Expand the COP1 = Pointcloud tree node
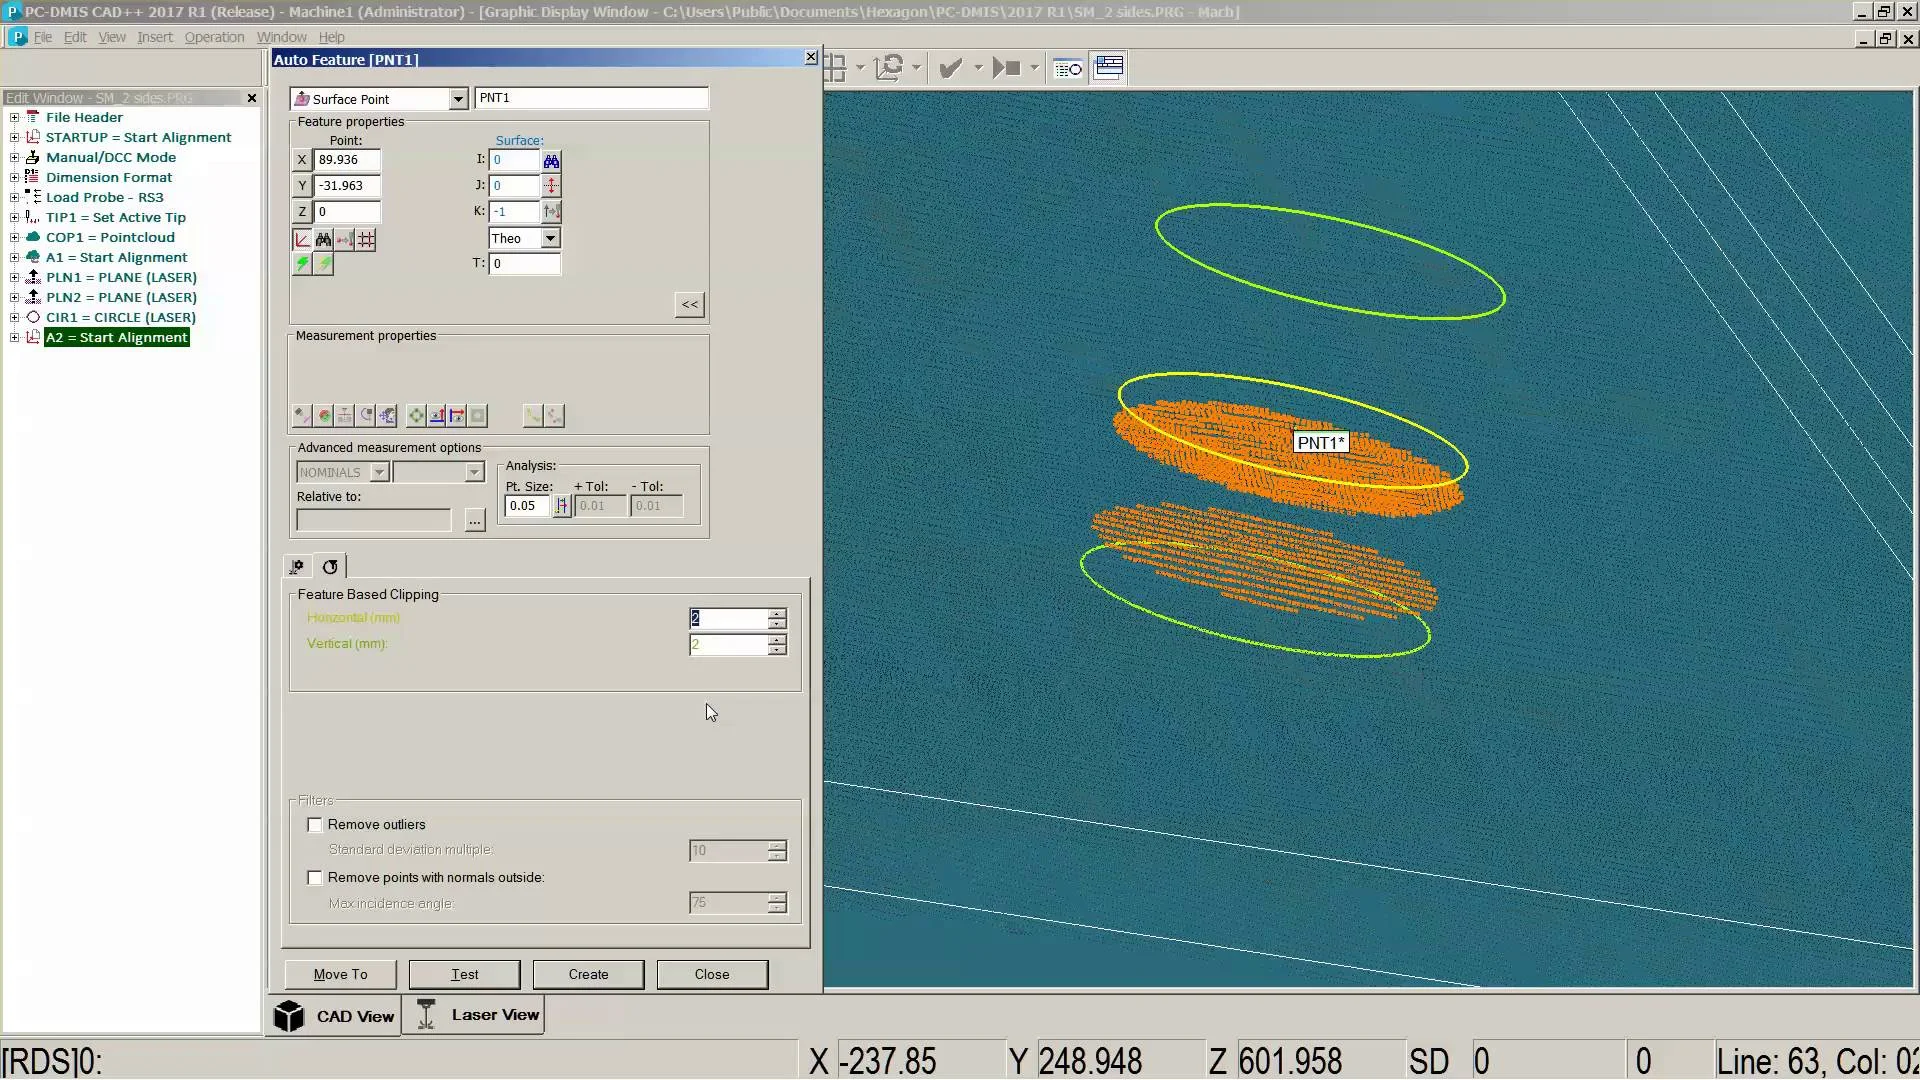The image size is (1920, 1080). [x=14, y=238]
